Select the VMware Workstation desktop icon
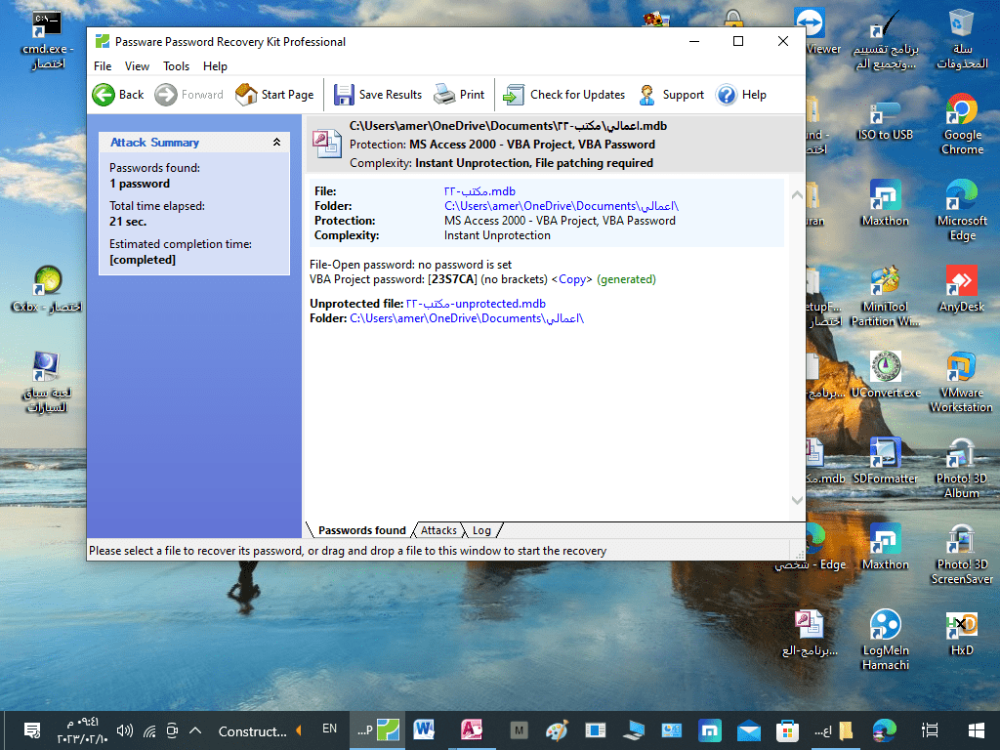Screen dimensions: 1000x750 click(x=960, y=382)
